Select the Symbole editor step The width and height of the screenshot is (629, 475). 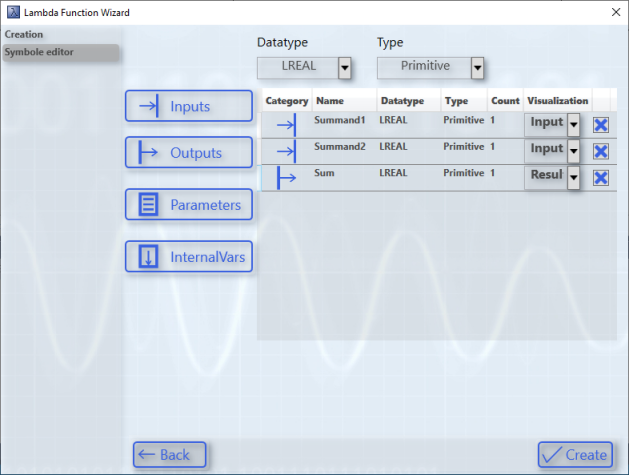coord(39,52)
